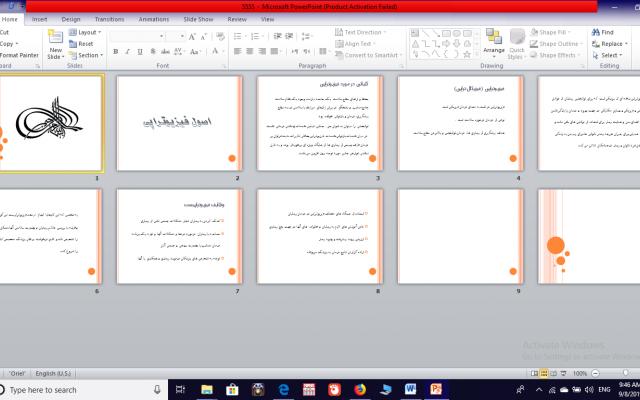640x400 pixels.
Task: Open the View tab
Action: click(267, 19)
